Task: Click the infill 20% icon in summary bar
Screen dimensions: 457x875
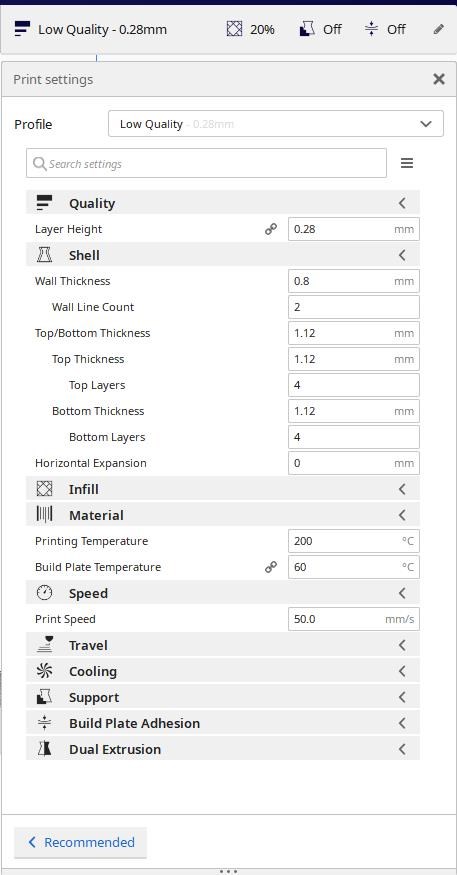Action: 234,28
